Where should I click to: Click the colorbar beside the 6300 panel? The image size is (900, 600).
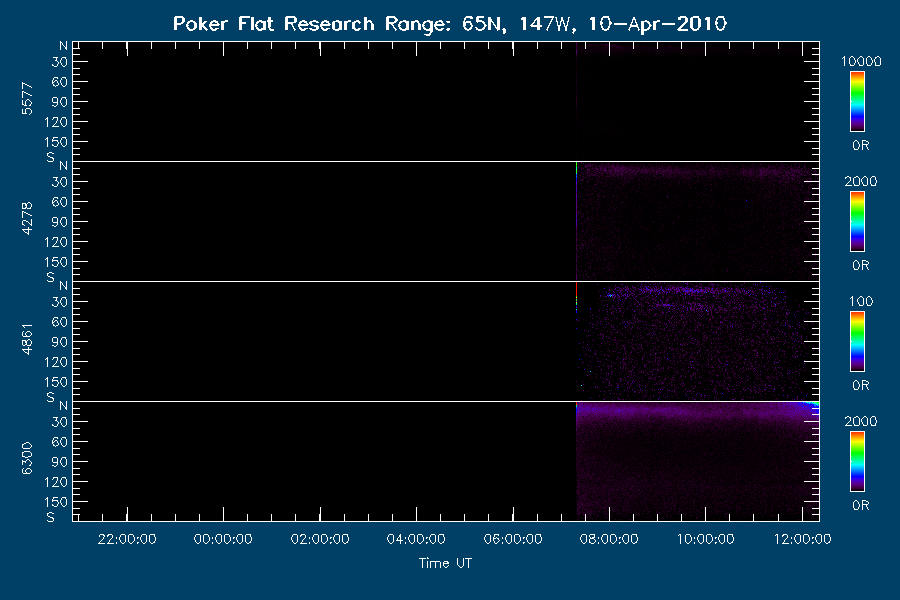(x=858, y=462)
